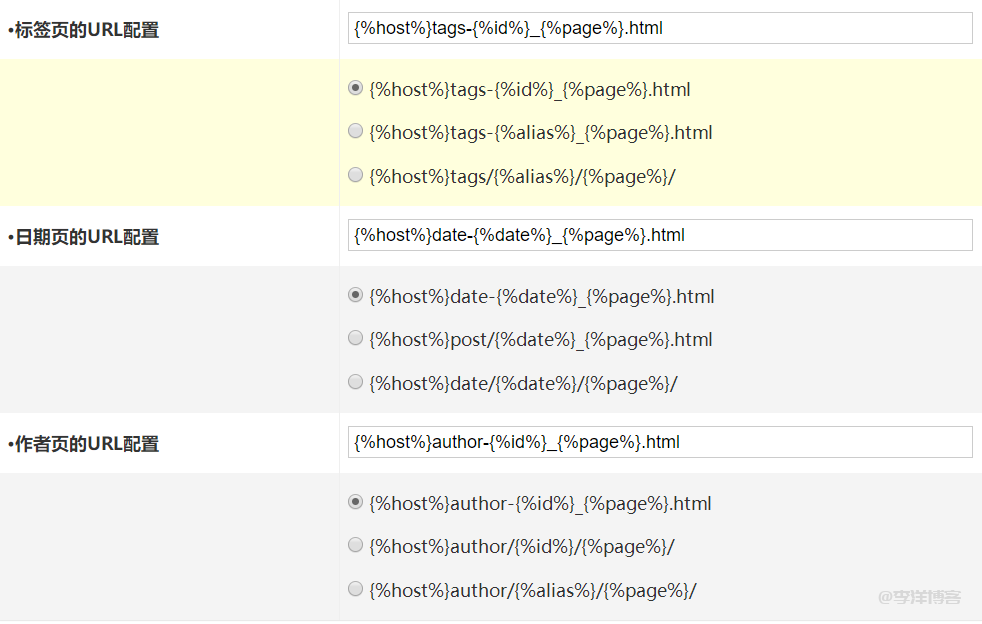Click the author page URL configuration text field
This screenshot has height=624, width=982.
(660, 442)
